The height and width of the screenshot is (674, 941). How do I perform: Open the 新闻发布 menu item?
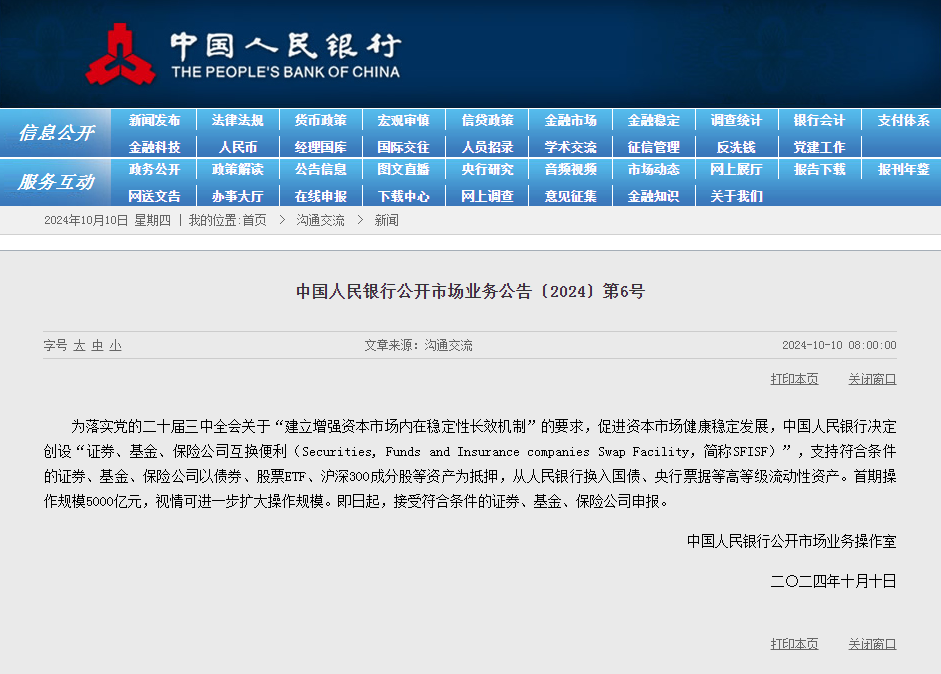click(x=154, y=120)
